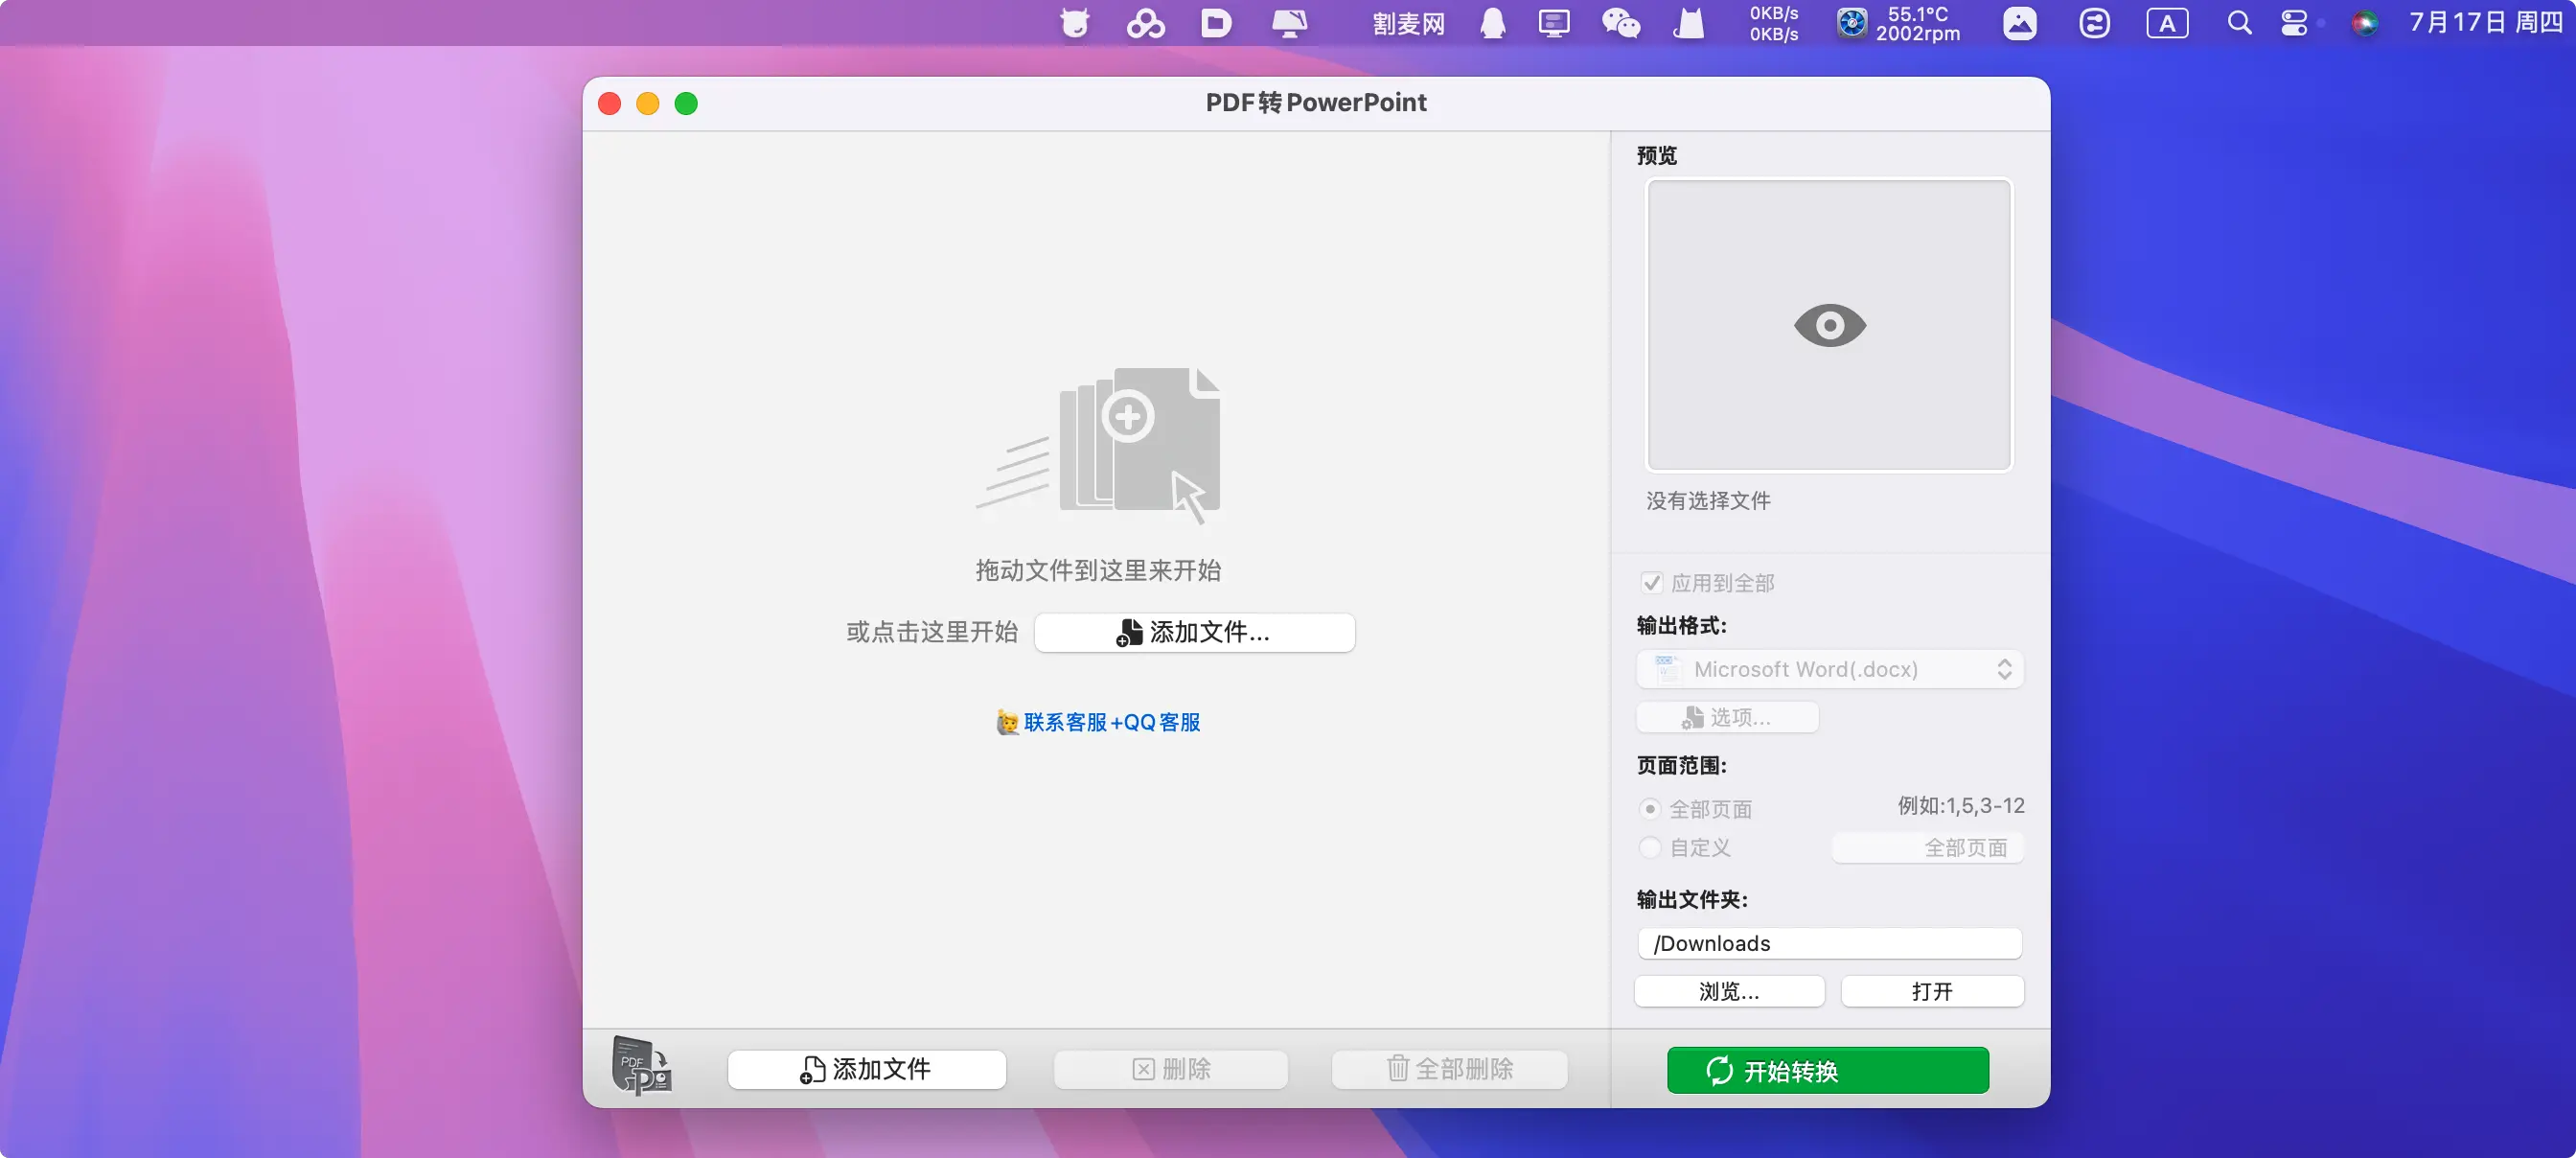
Task: Click the WeChat menu bar icon
Action: (x=1620, y=23)
